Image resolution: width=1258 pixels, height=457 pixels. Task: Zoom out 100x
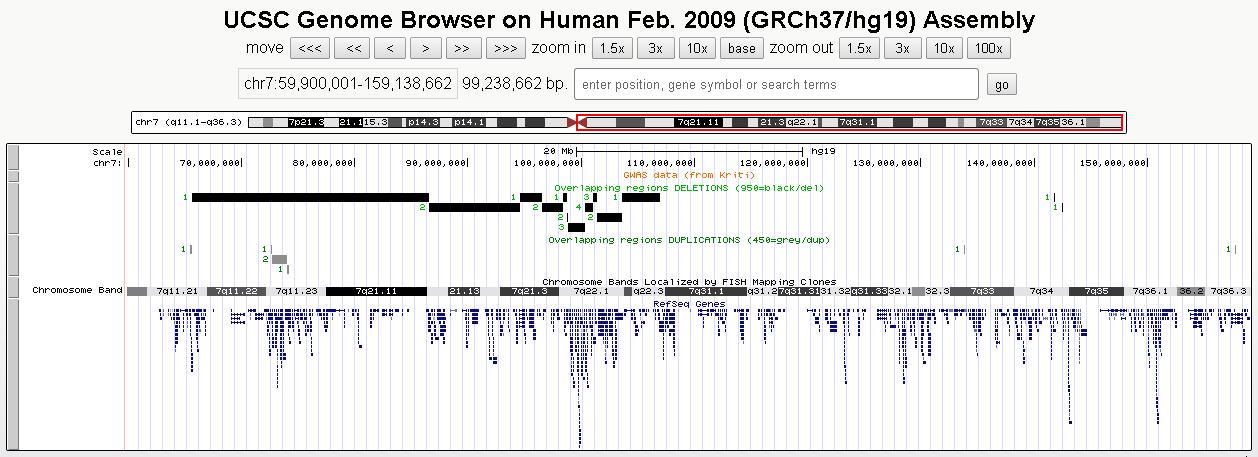(x=989, y=48)
